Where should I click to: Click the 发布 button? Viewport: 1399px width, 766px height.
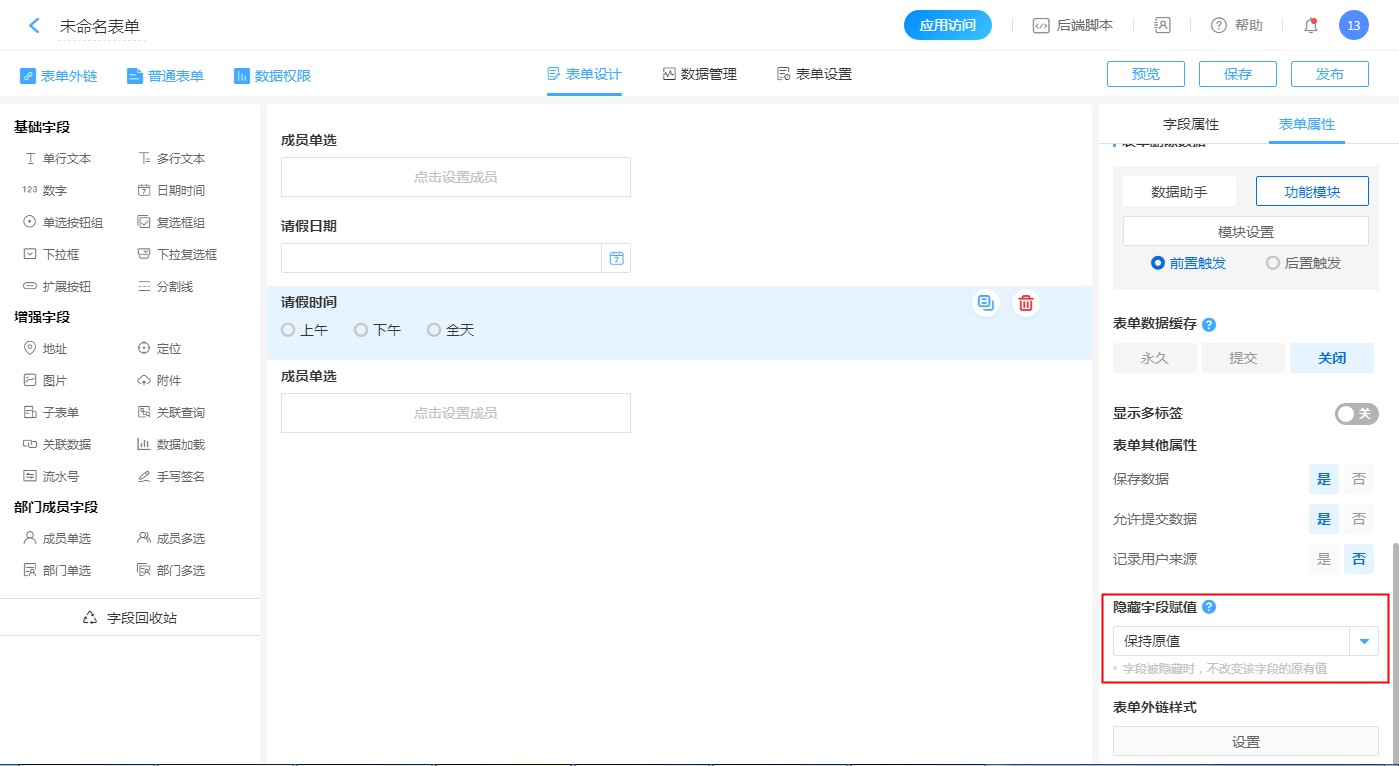click(x=1329, y=74)
